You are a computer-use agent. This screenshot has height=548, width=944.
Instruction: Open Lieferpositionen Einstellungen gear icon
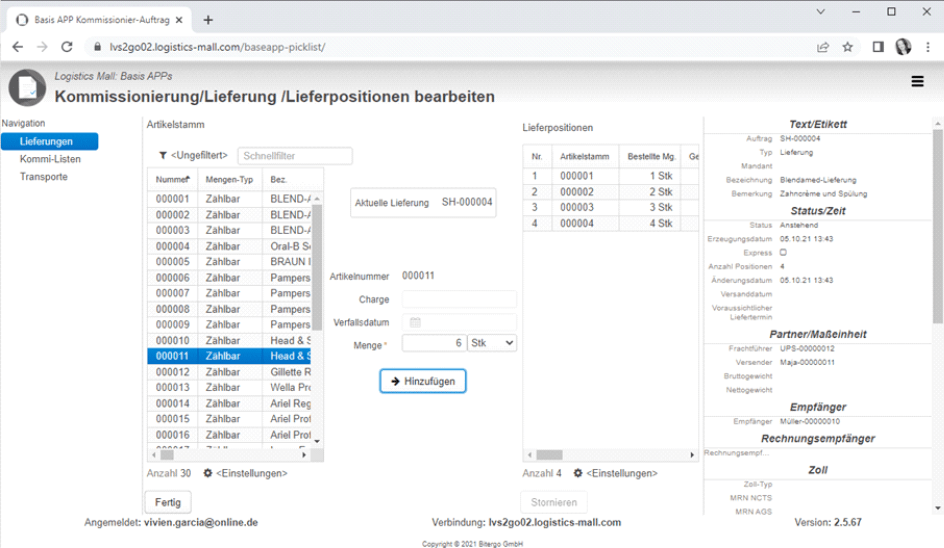coord(578,473)
